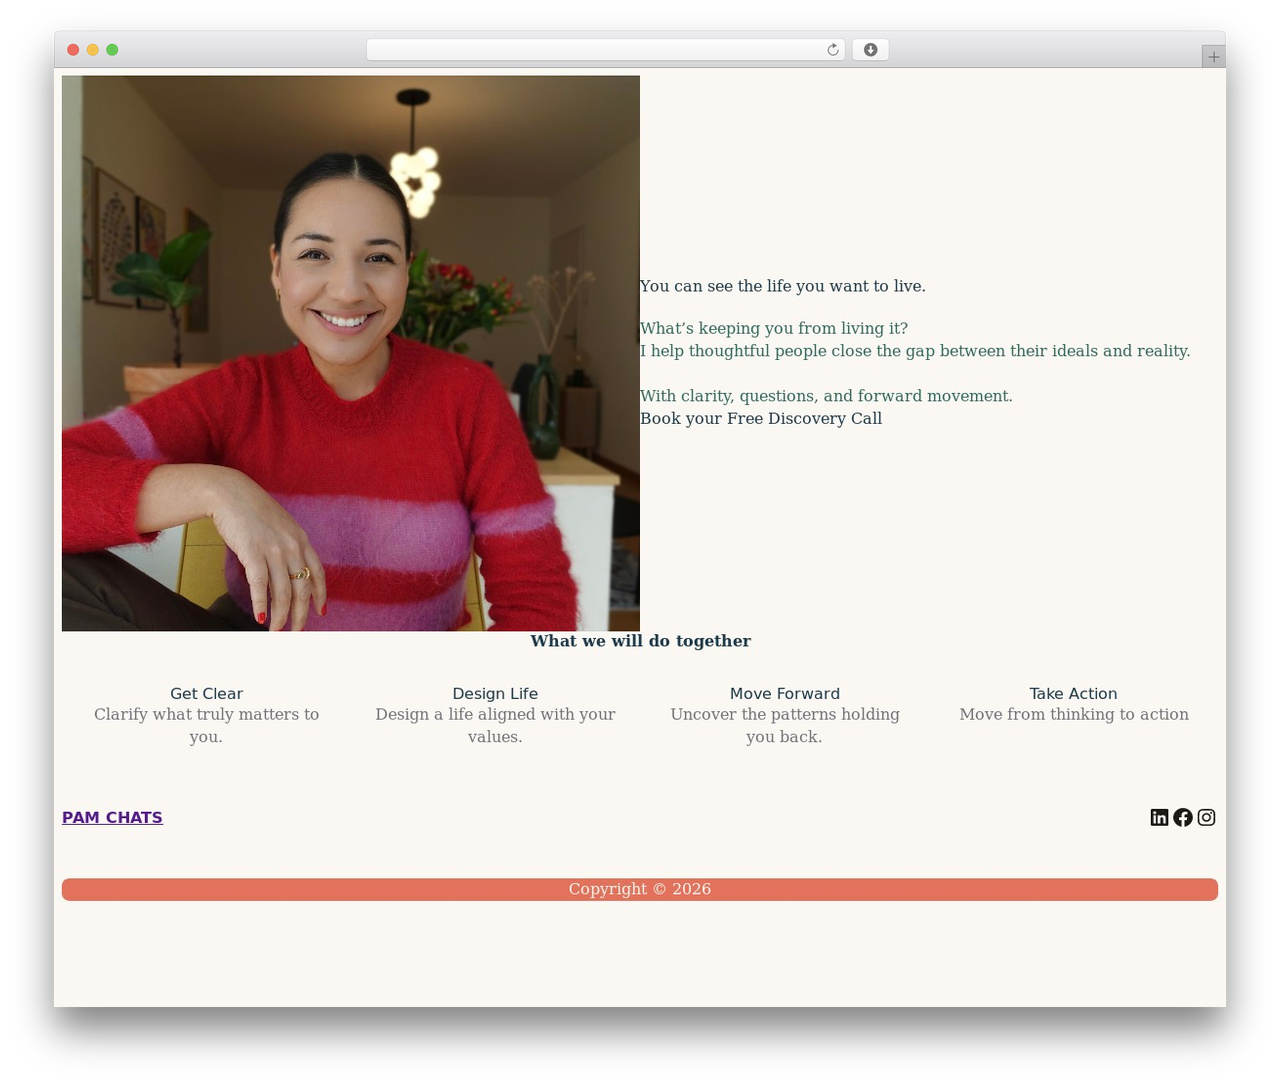Click the browser reload icon

(832, 50)
